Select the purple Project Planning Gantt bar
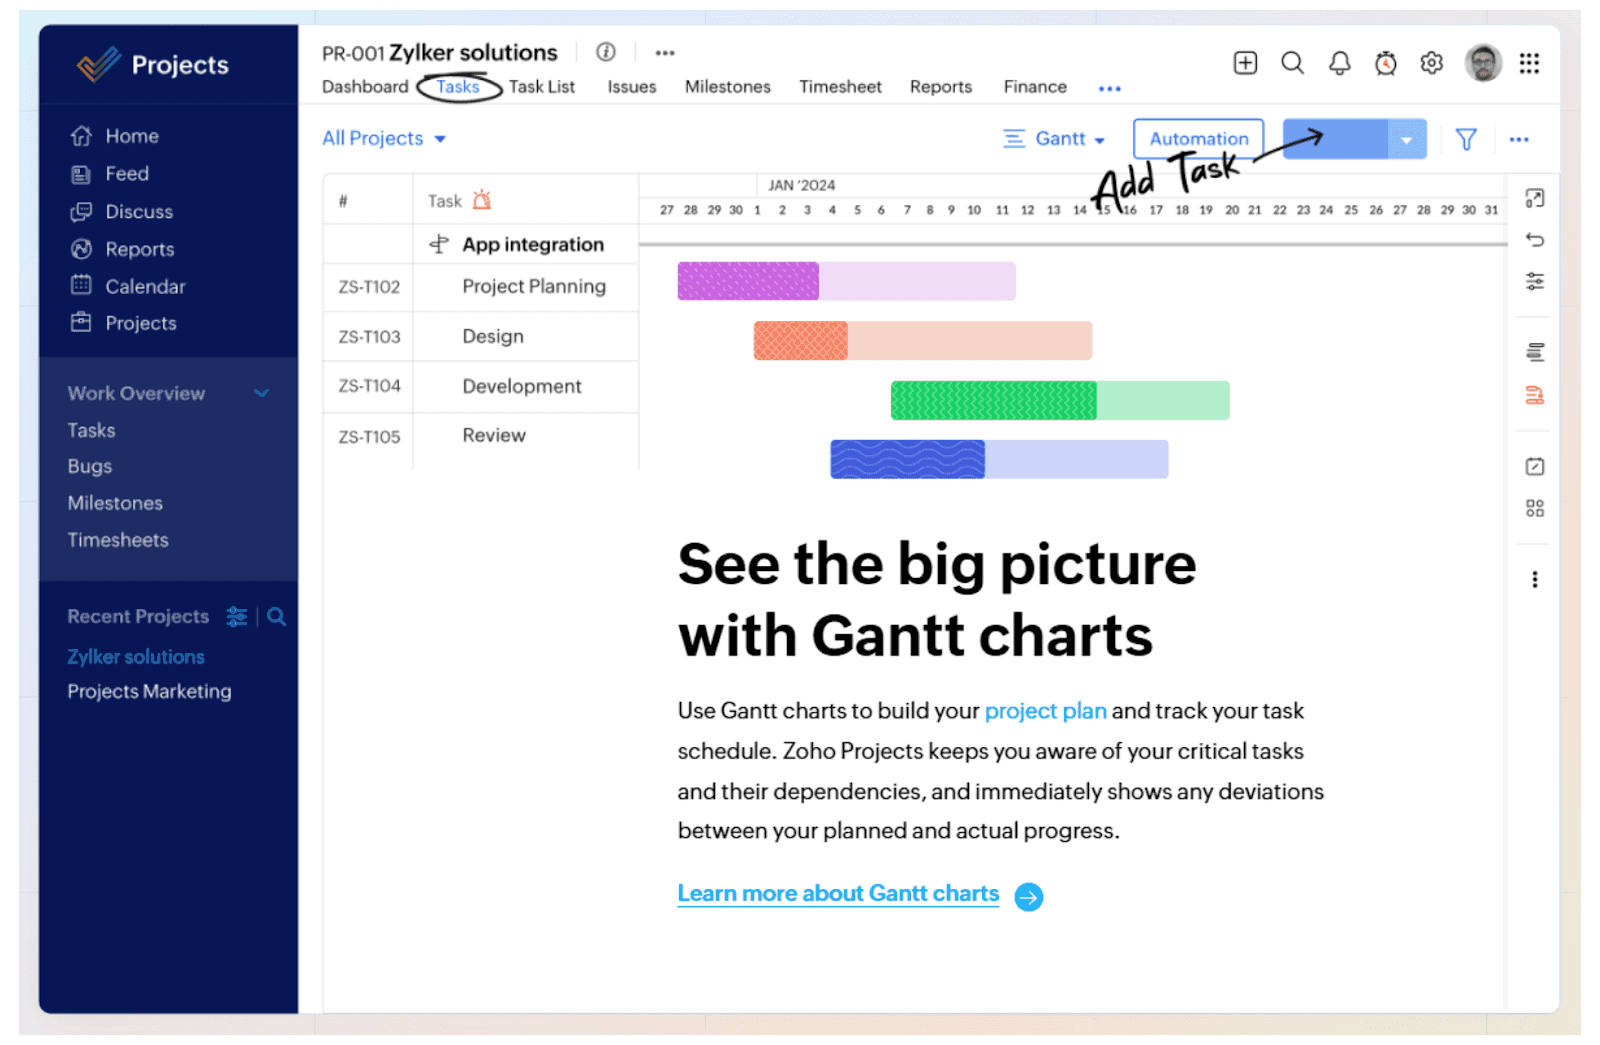Image resolution: width=1600 pixels, height=1045 pixels. [x=846, y=281]
